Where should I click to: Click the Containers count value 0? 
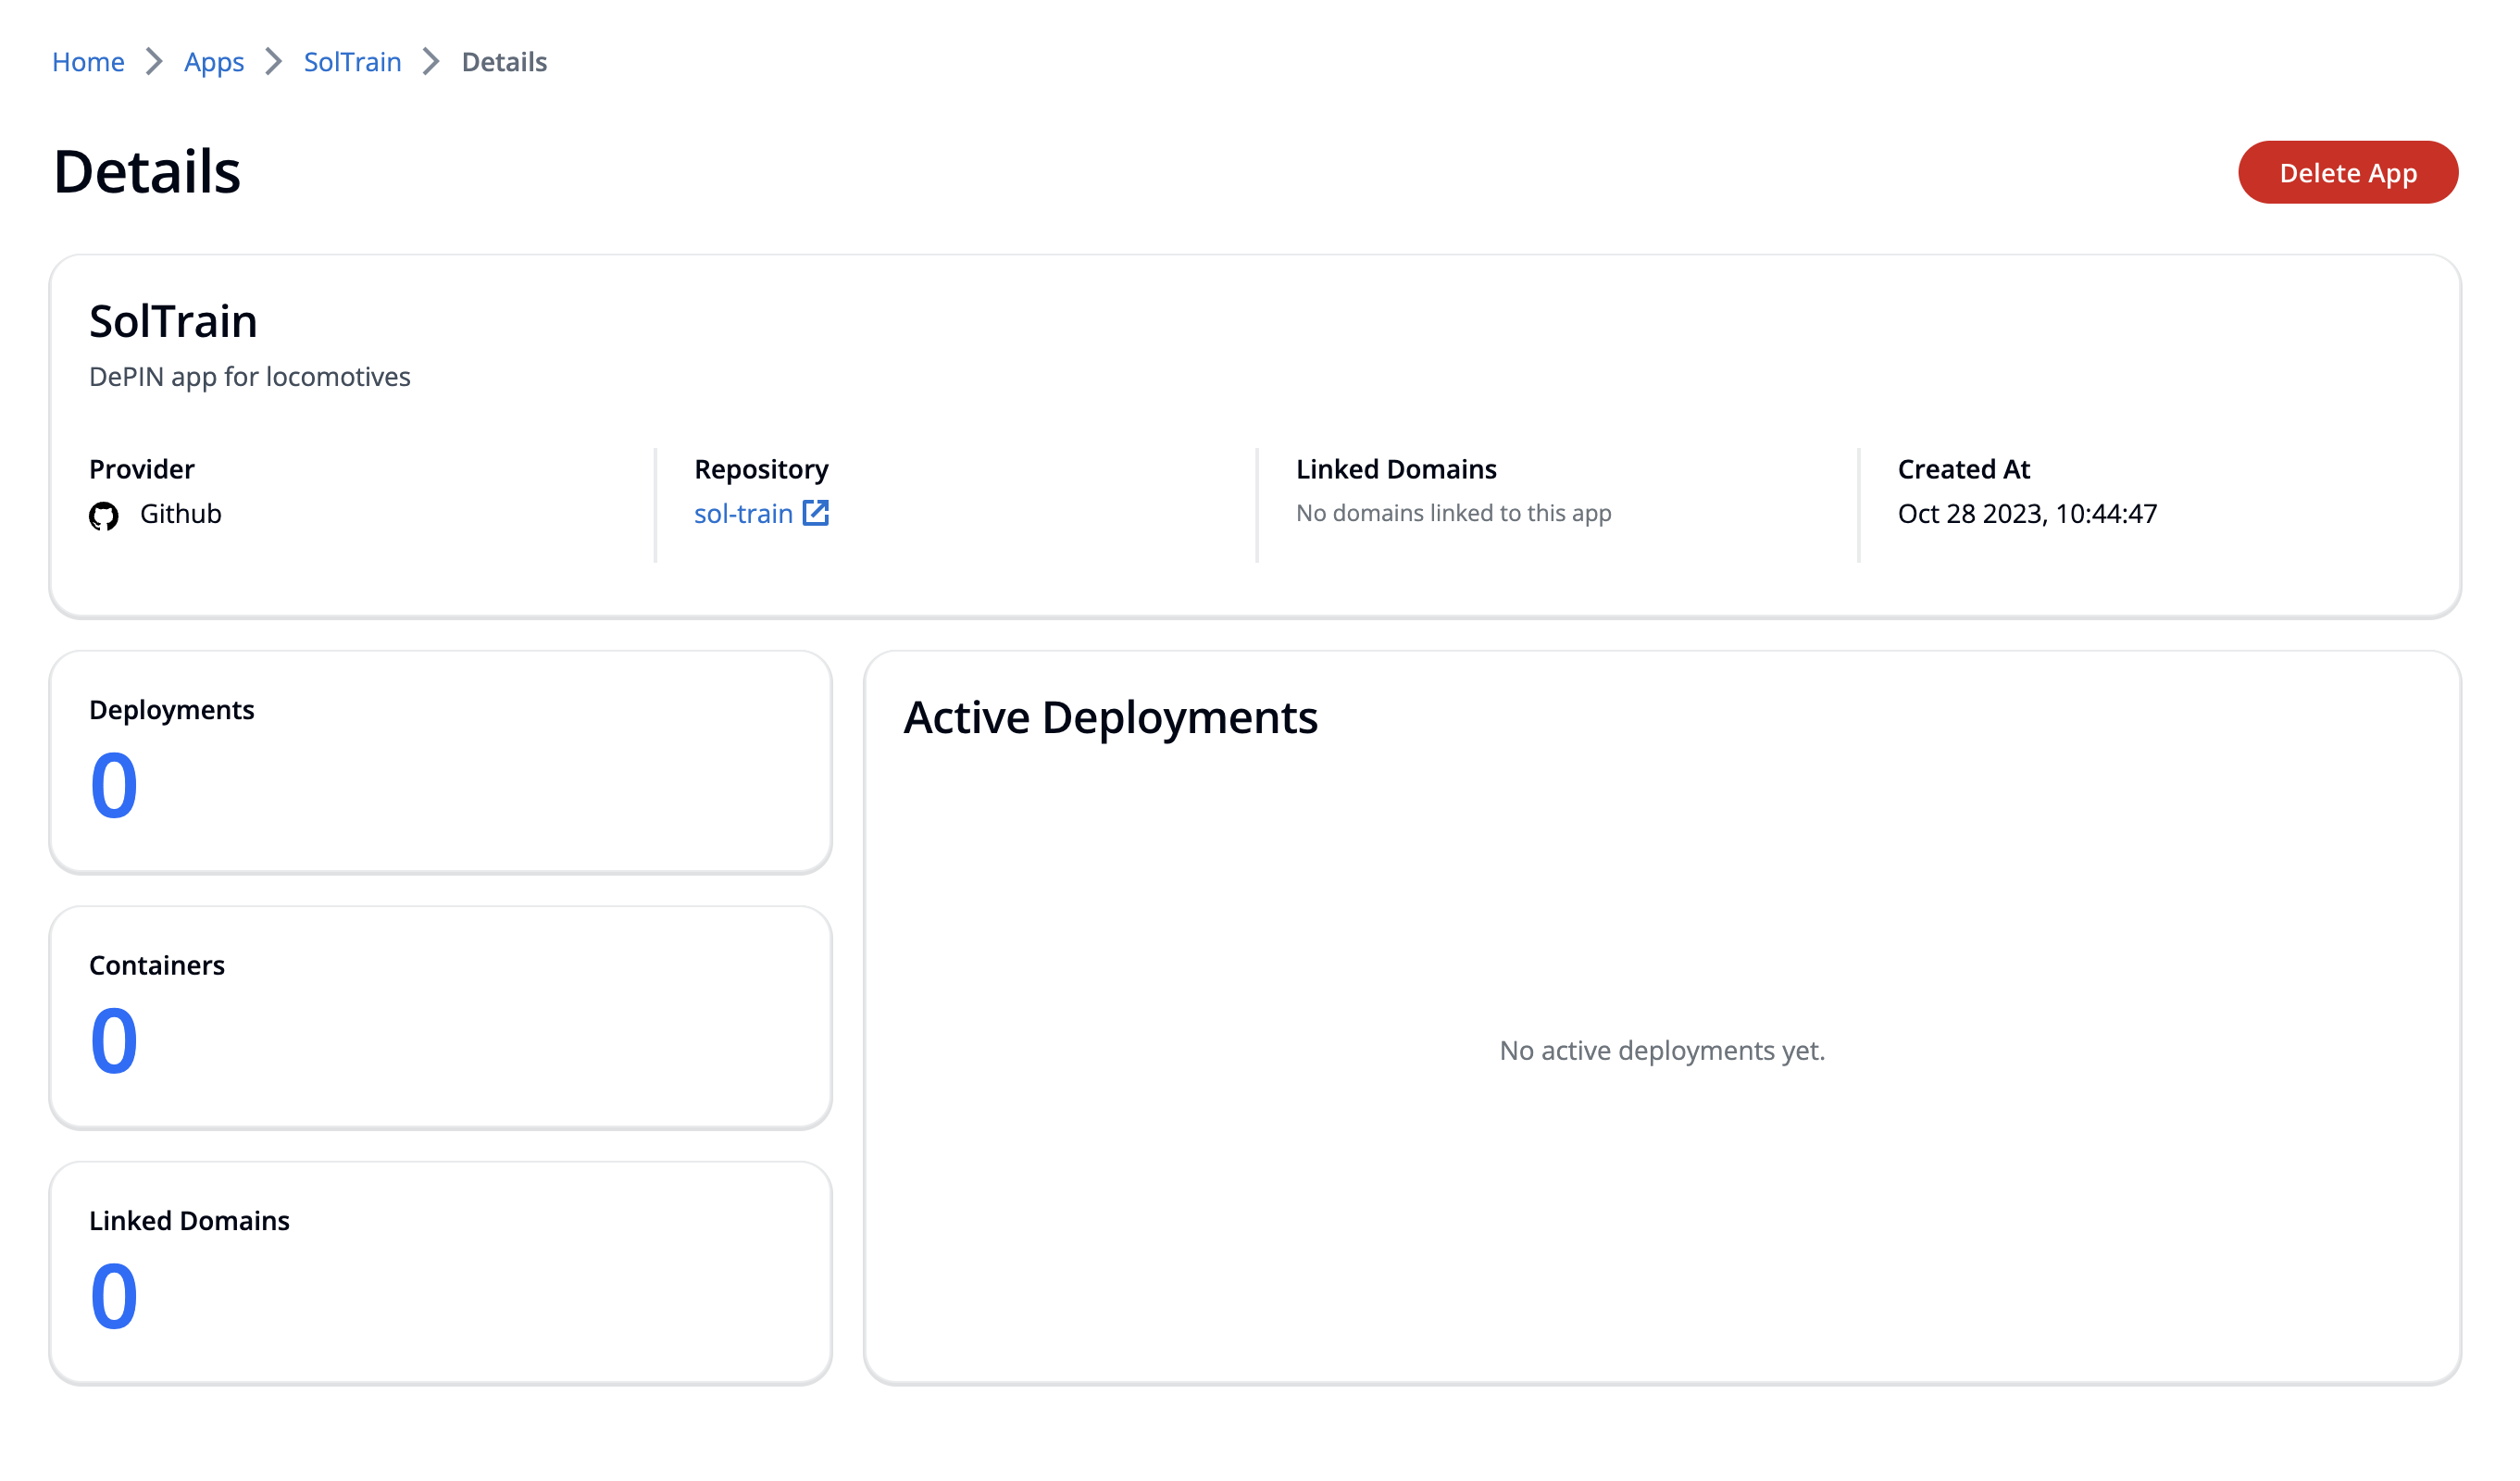(x=114, y=1040)
